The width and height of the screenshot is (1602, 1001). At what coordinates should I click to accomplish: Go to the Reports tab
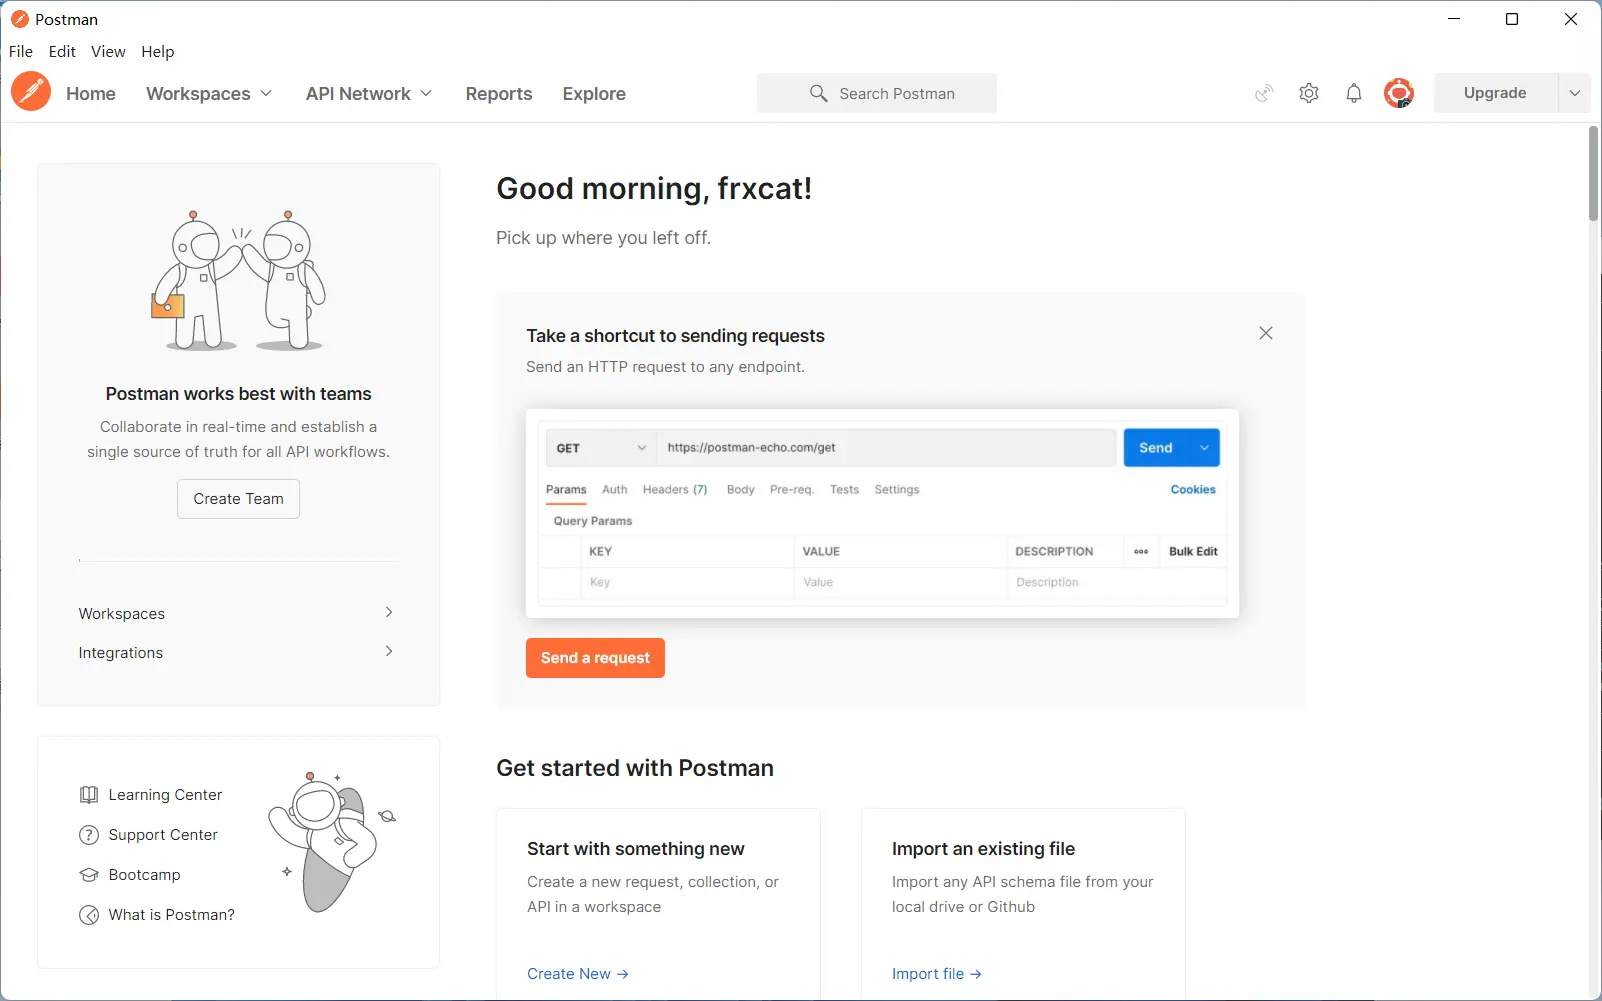(499, 93)
